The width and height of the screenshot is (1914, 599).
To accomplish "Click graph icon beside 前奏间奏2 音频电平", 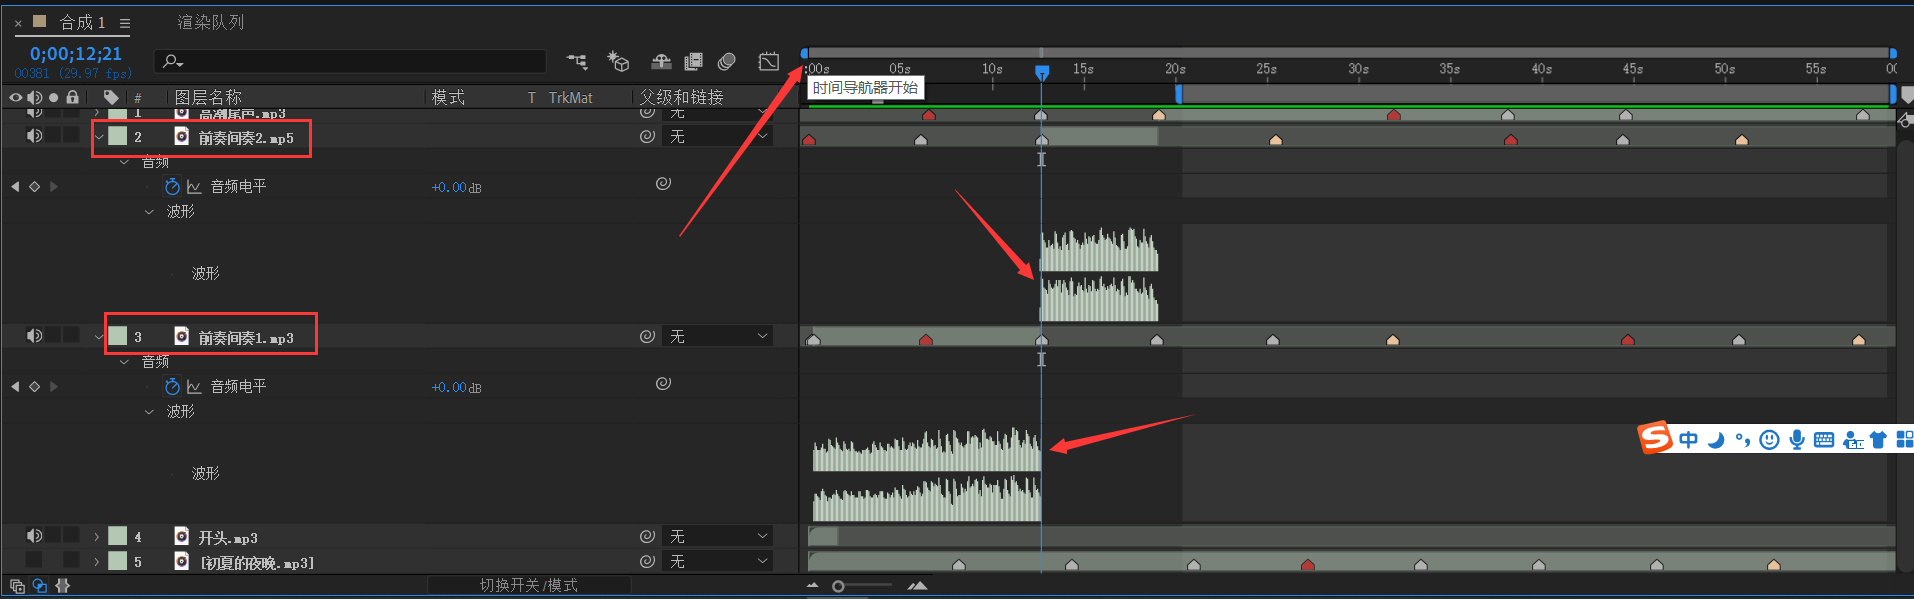I will coord(194,187).
